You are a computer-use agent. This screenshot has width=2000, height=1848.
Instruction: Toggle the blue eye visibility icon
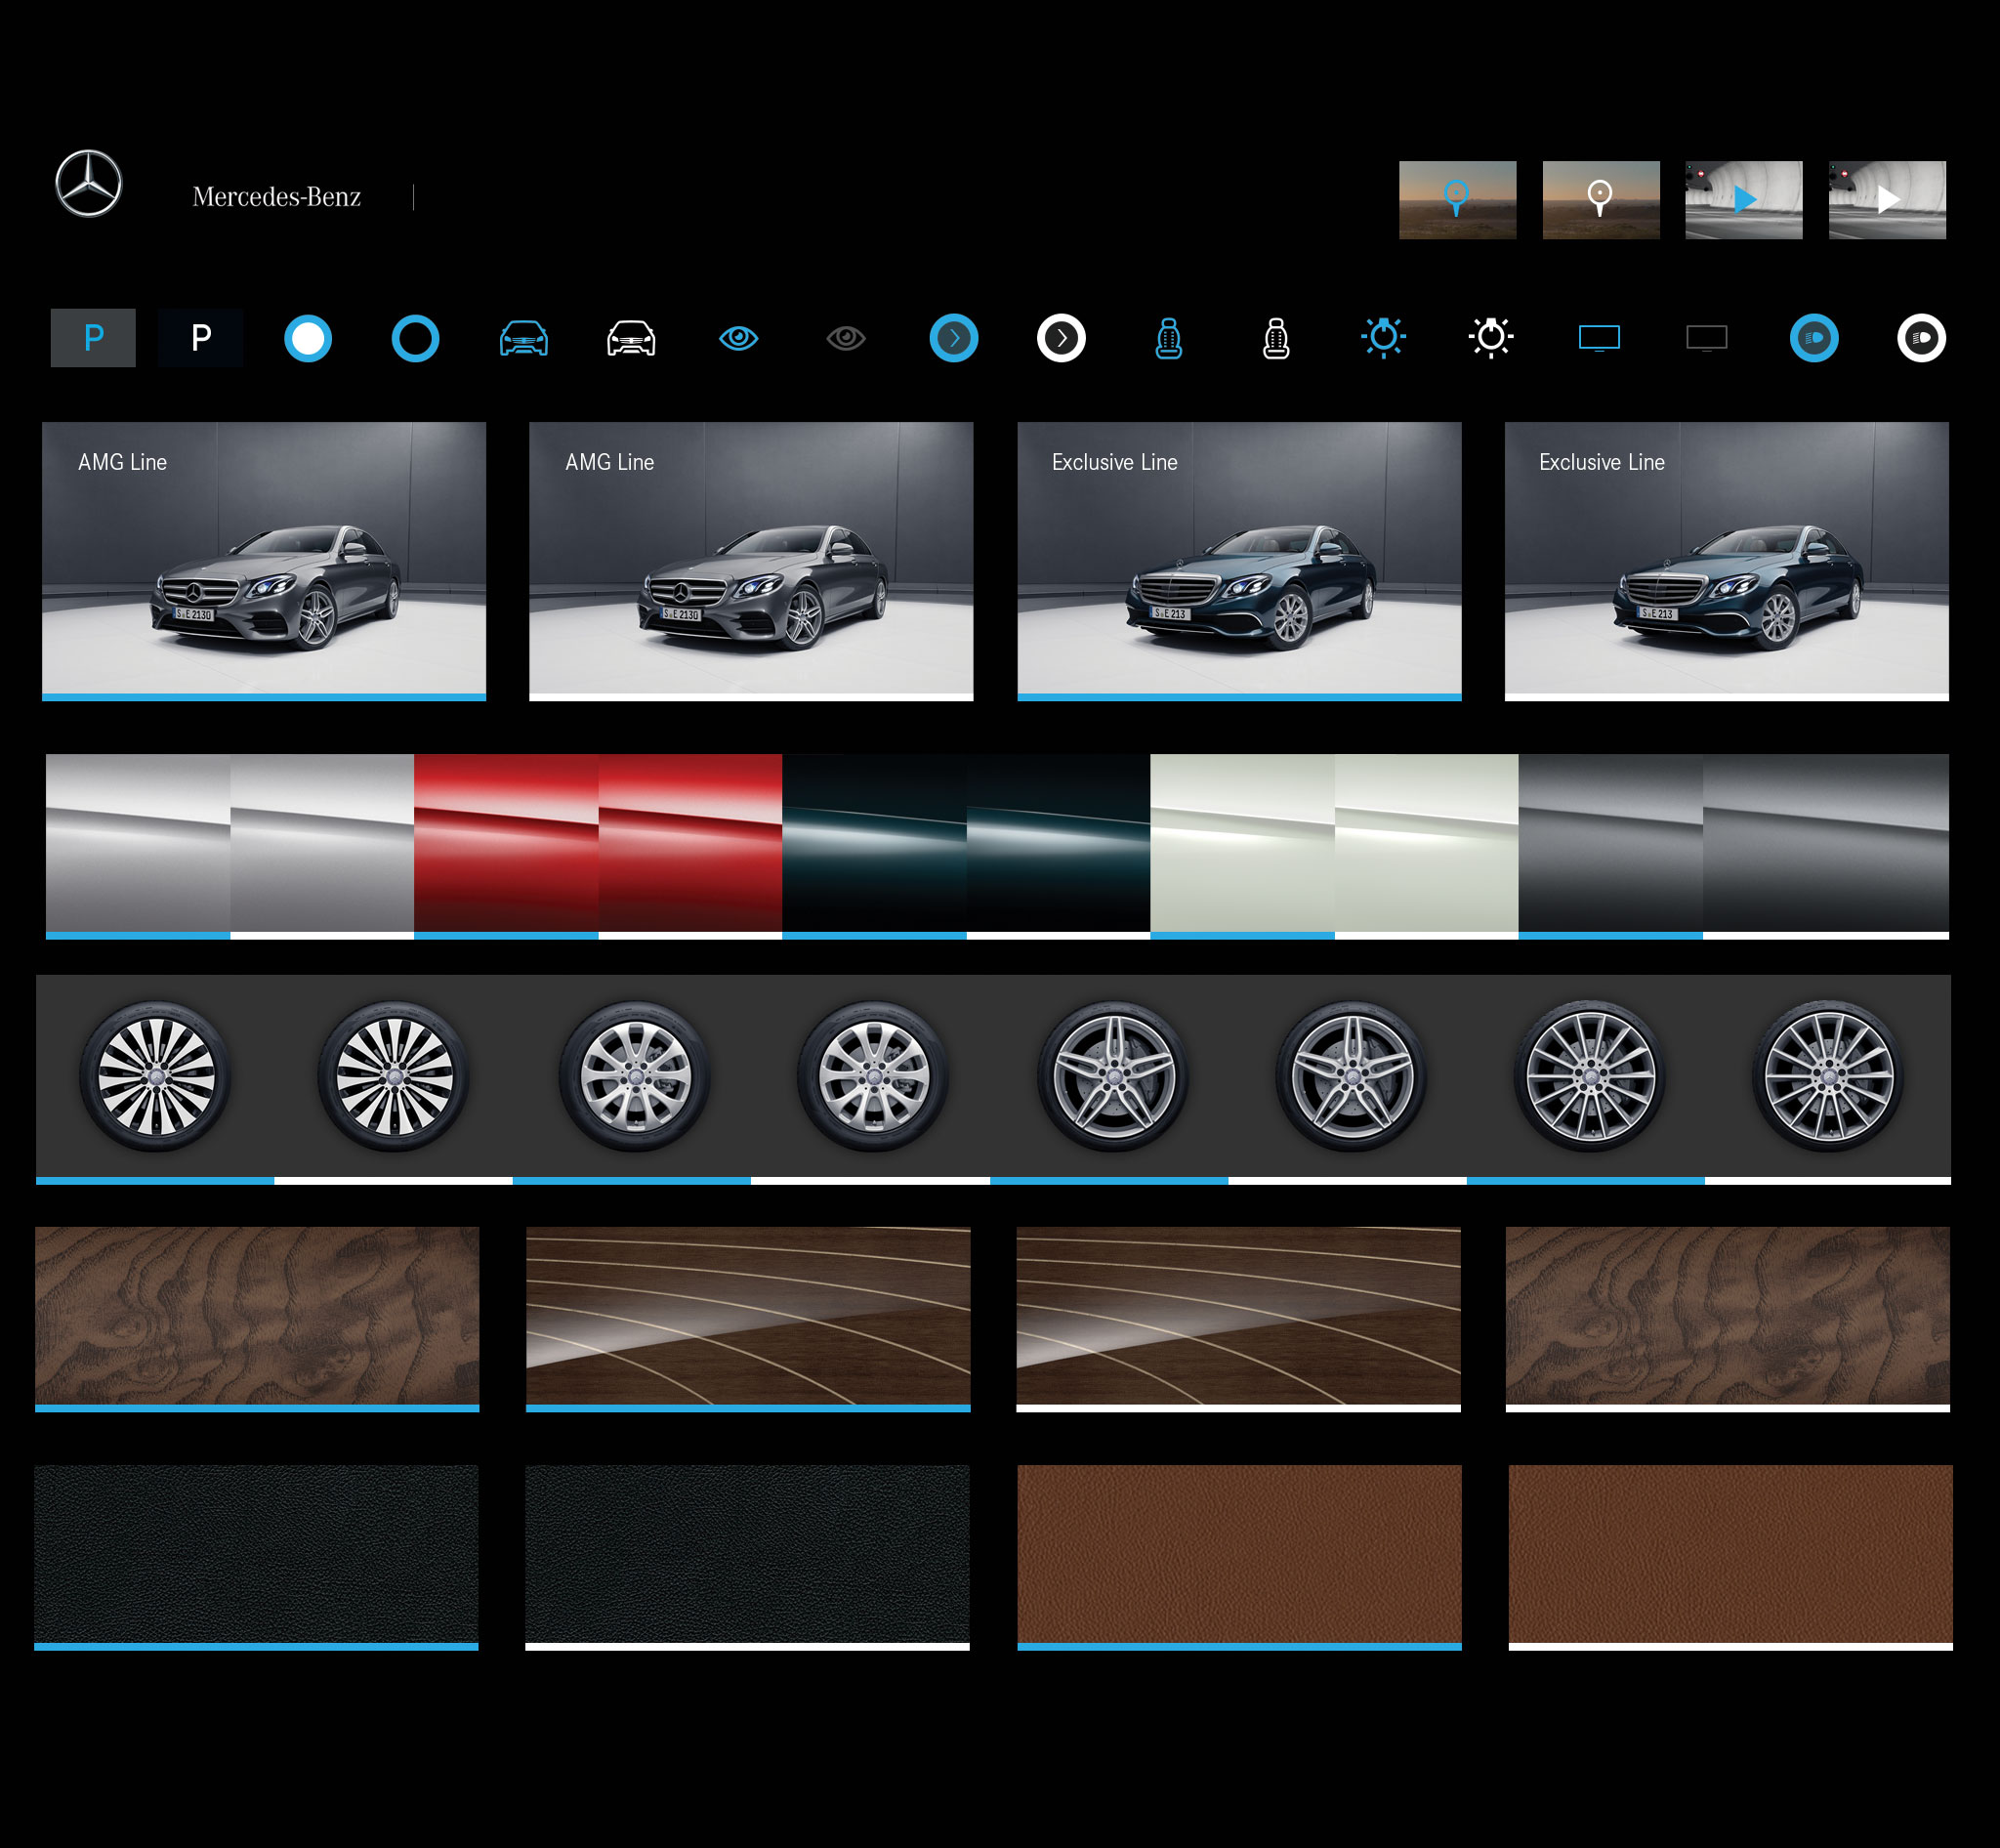[x=739, y=338]
